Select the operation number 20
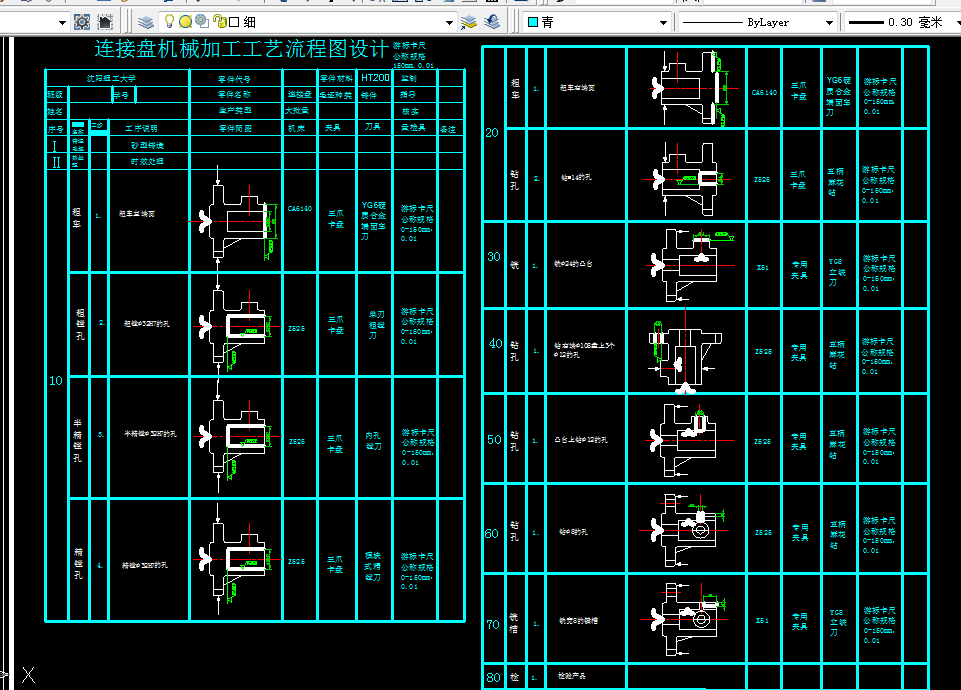 pos(492,133)
